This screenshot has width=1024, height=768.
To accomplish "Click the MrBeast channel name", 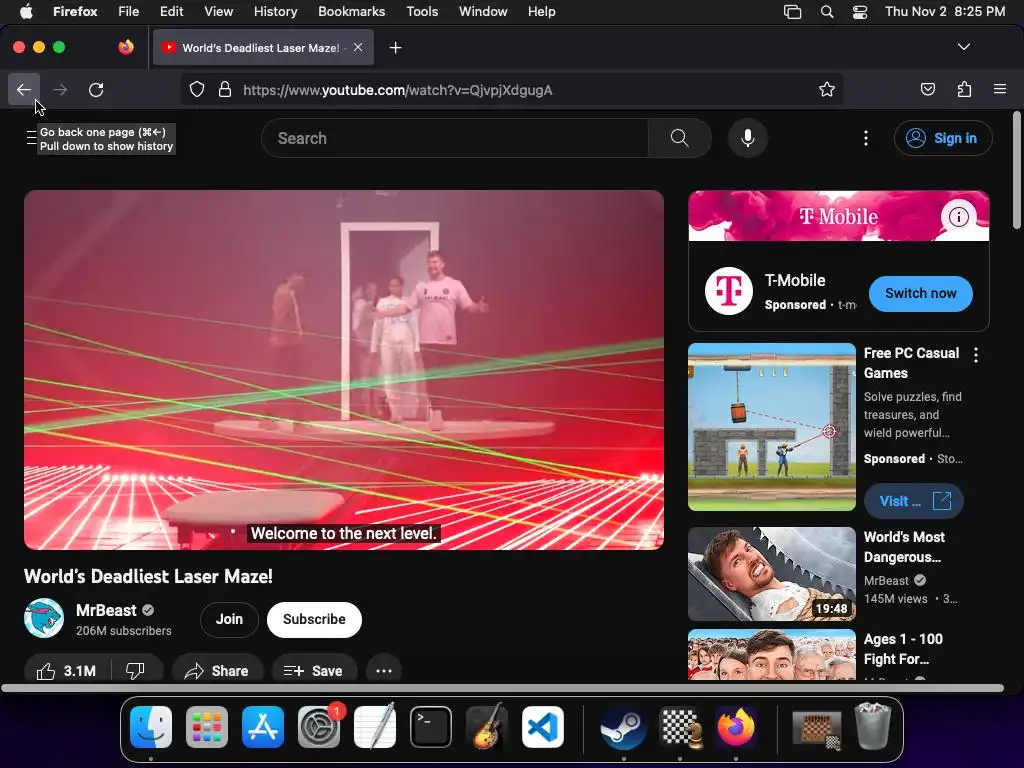I will tap(106, 610).
